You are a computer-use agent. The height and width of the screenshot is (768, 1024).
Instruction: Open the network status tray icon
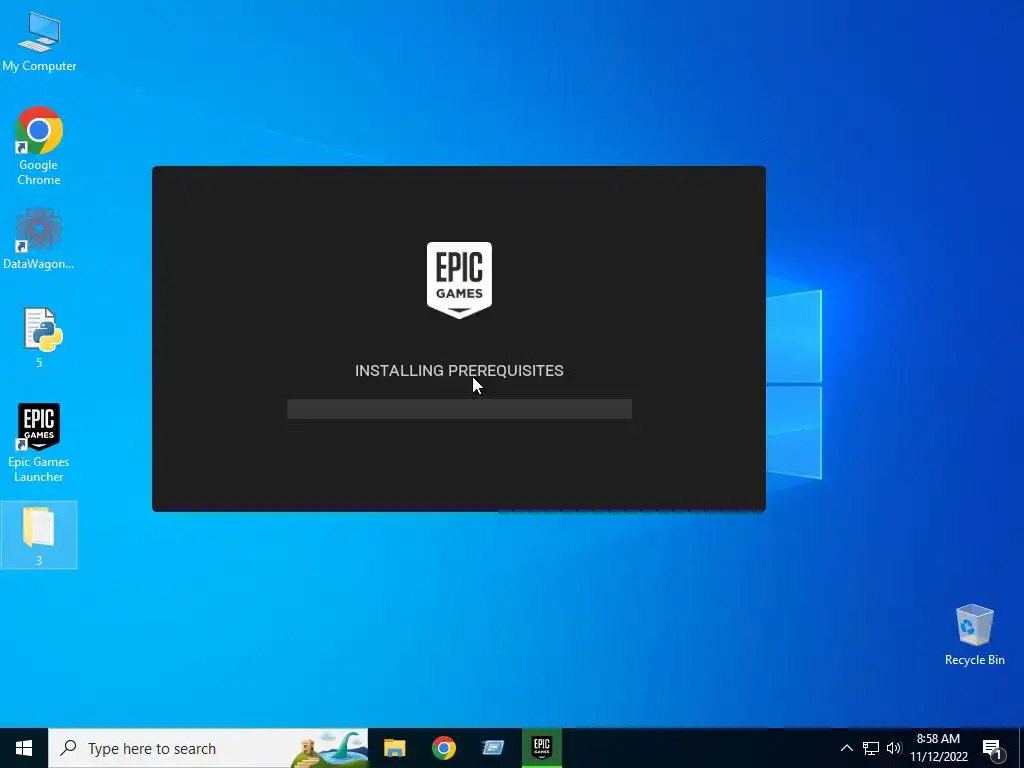pos(871,748)
